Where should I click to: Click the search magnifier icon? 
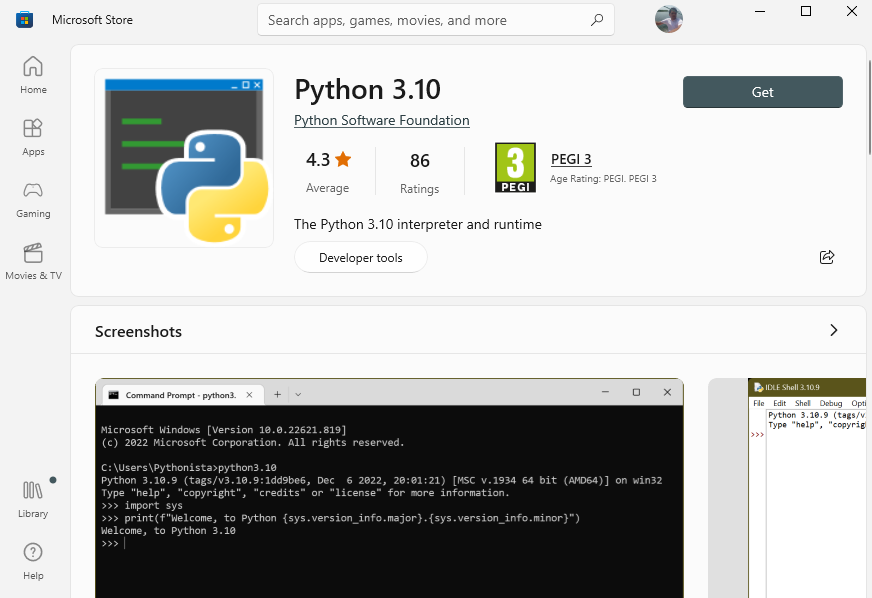597,20
